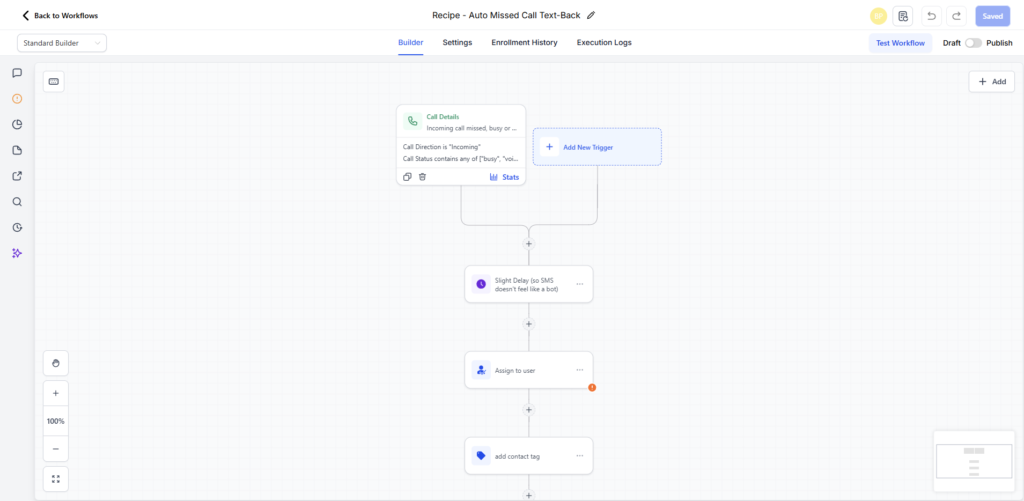
Task: Open the comments icon in left sidebar
Action: coord(18,73)
